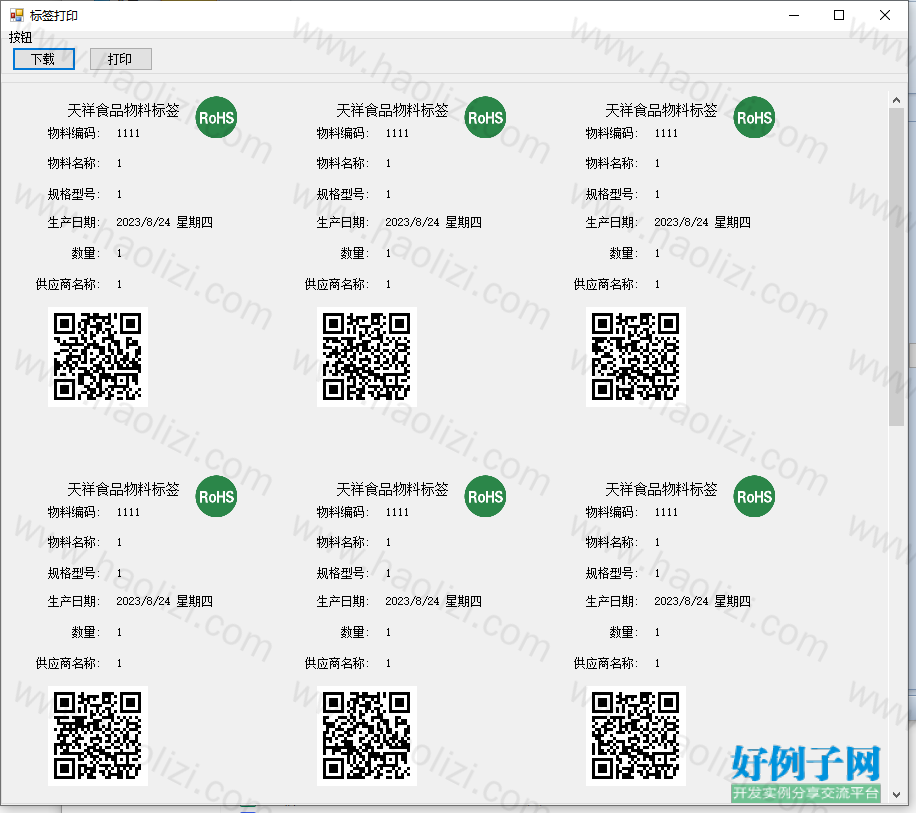Click RoHS badge on top-row middle label

coord(485,117)
